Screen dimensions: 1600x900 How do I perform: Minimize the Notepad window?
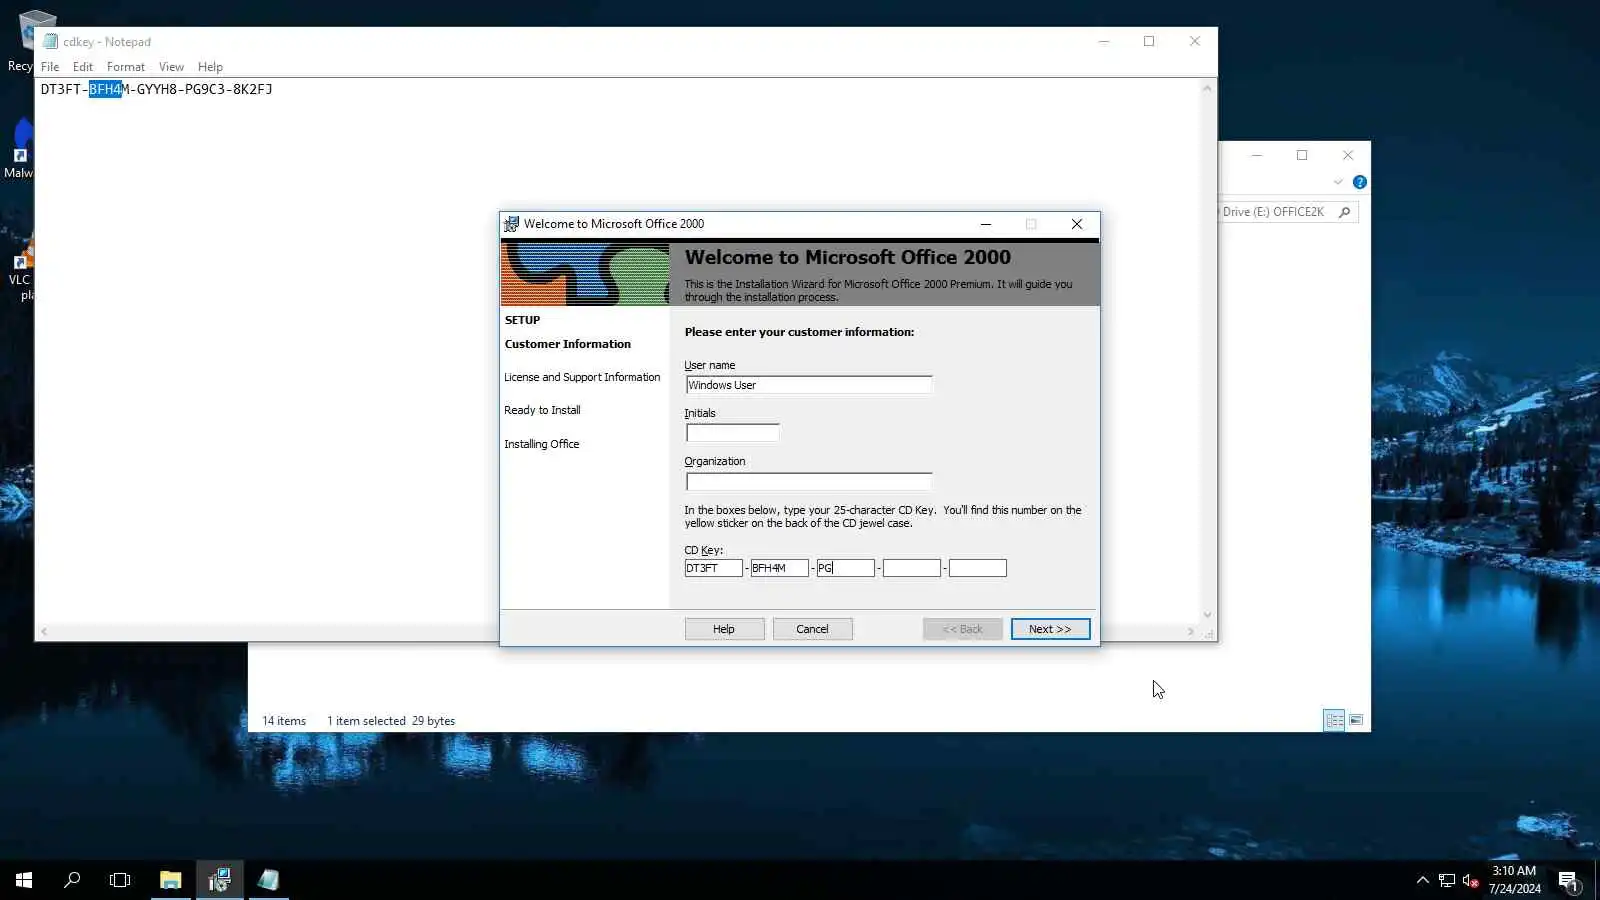pyautogui.click(x=1104, y=42)
